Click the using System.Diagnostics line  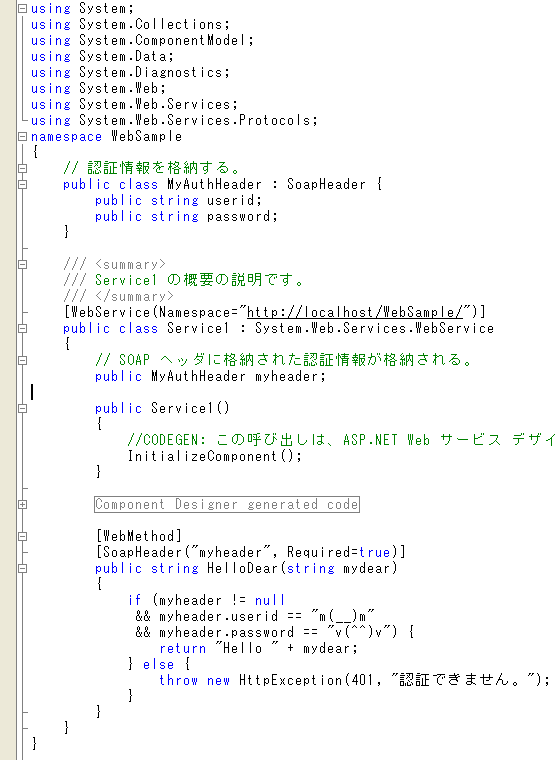130,72
